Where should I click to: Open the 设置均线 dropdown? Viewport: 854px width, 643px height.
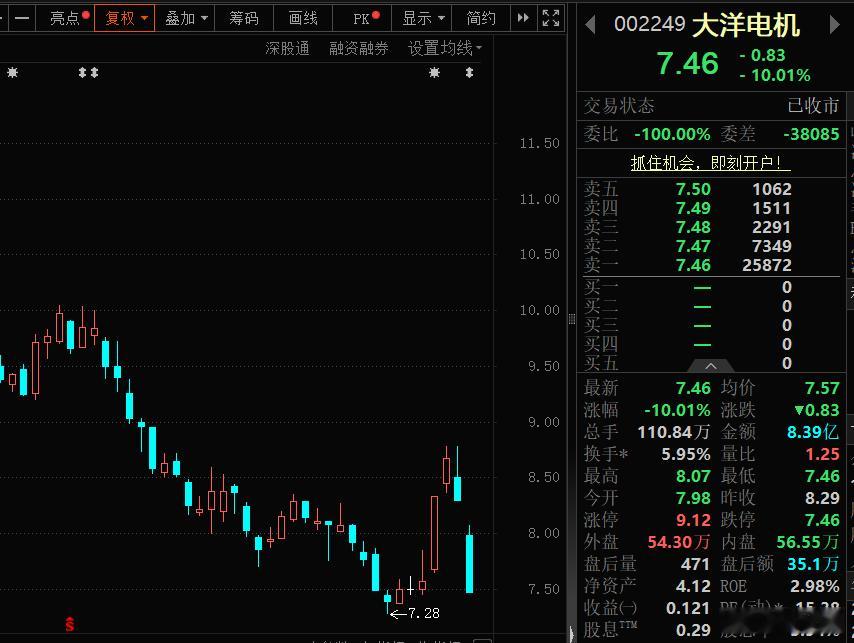[x=444, y=48]
